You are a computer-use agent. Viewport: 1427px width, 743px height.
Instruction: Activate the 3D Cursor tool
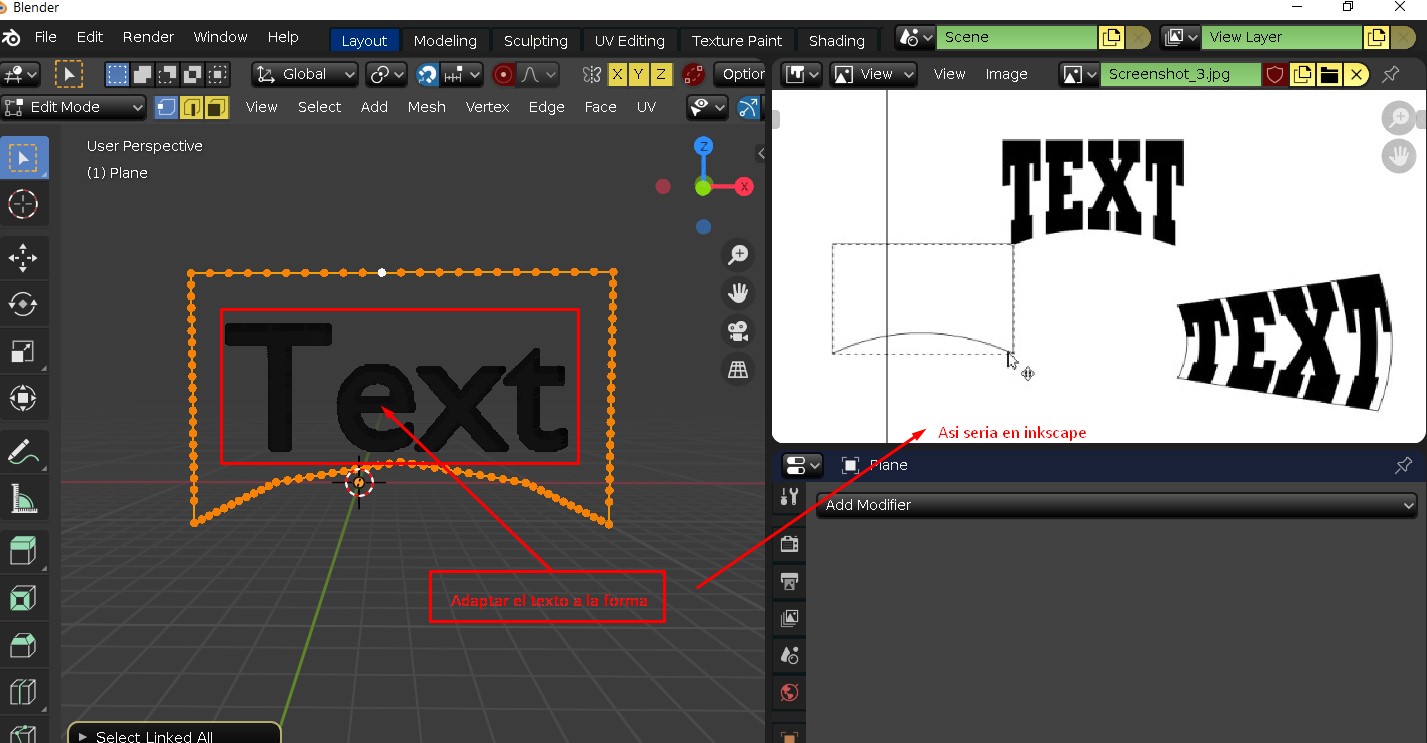pyautogui.click(x=23, y=205)
